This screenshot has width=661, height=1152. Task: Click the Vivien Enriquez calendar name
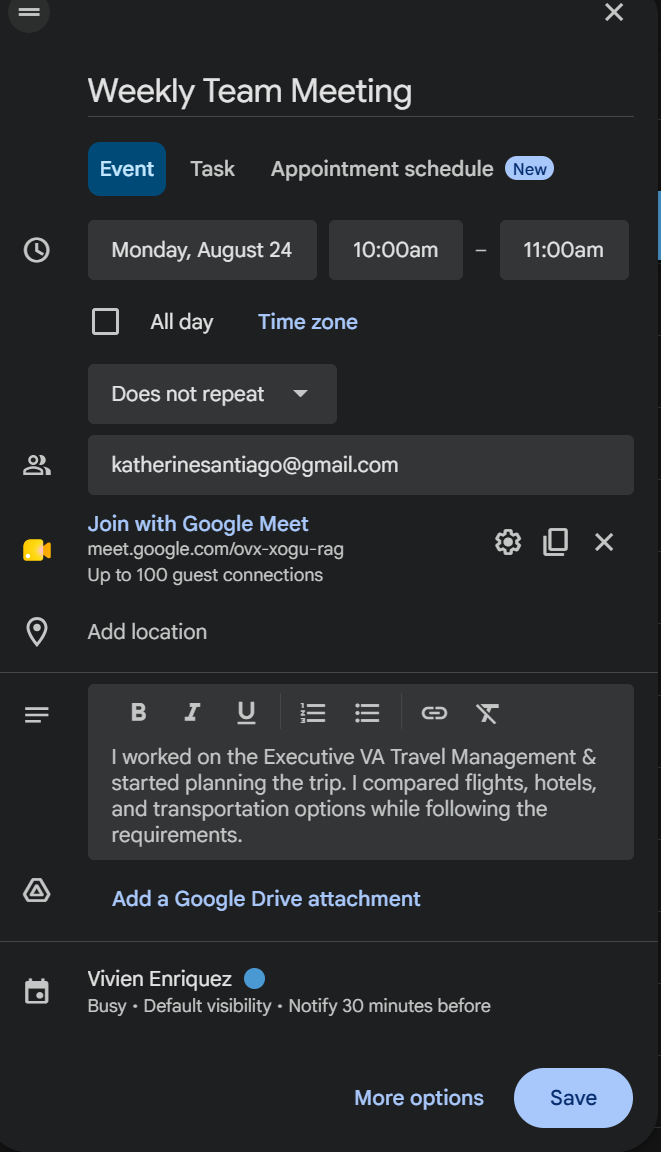[159, 979]
